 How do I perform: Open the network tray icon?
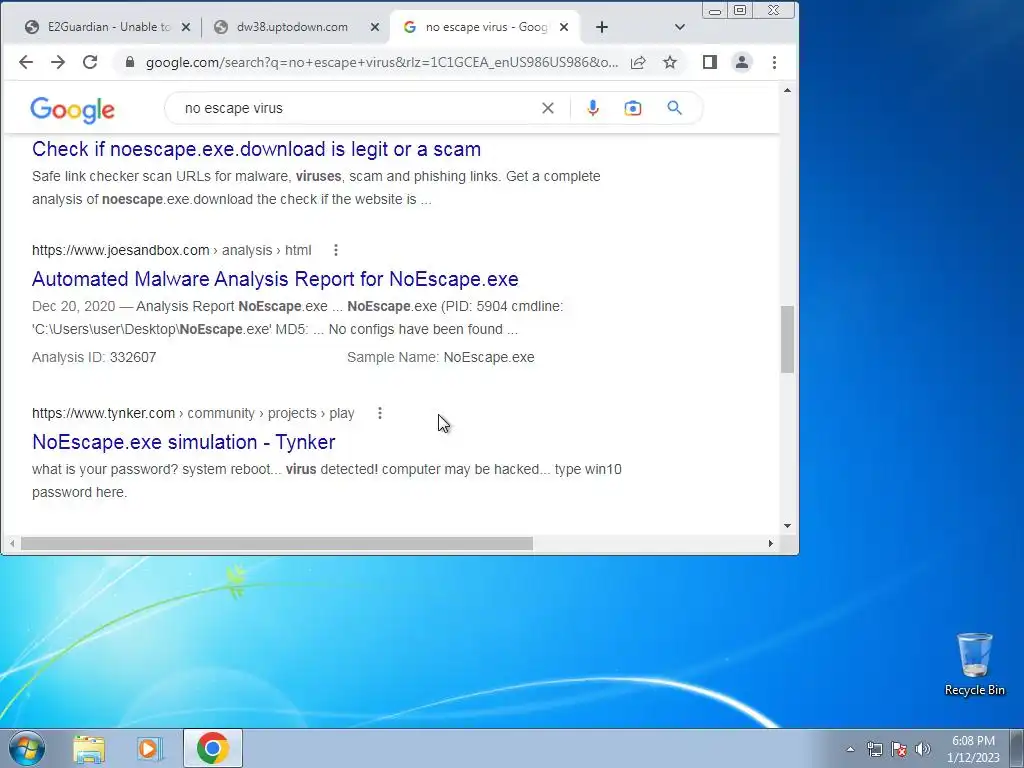[x=874, y=749]
